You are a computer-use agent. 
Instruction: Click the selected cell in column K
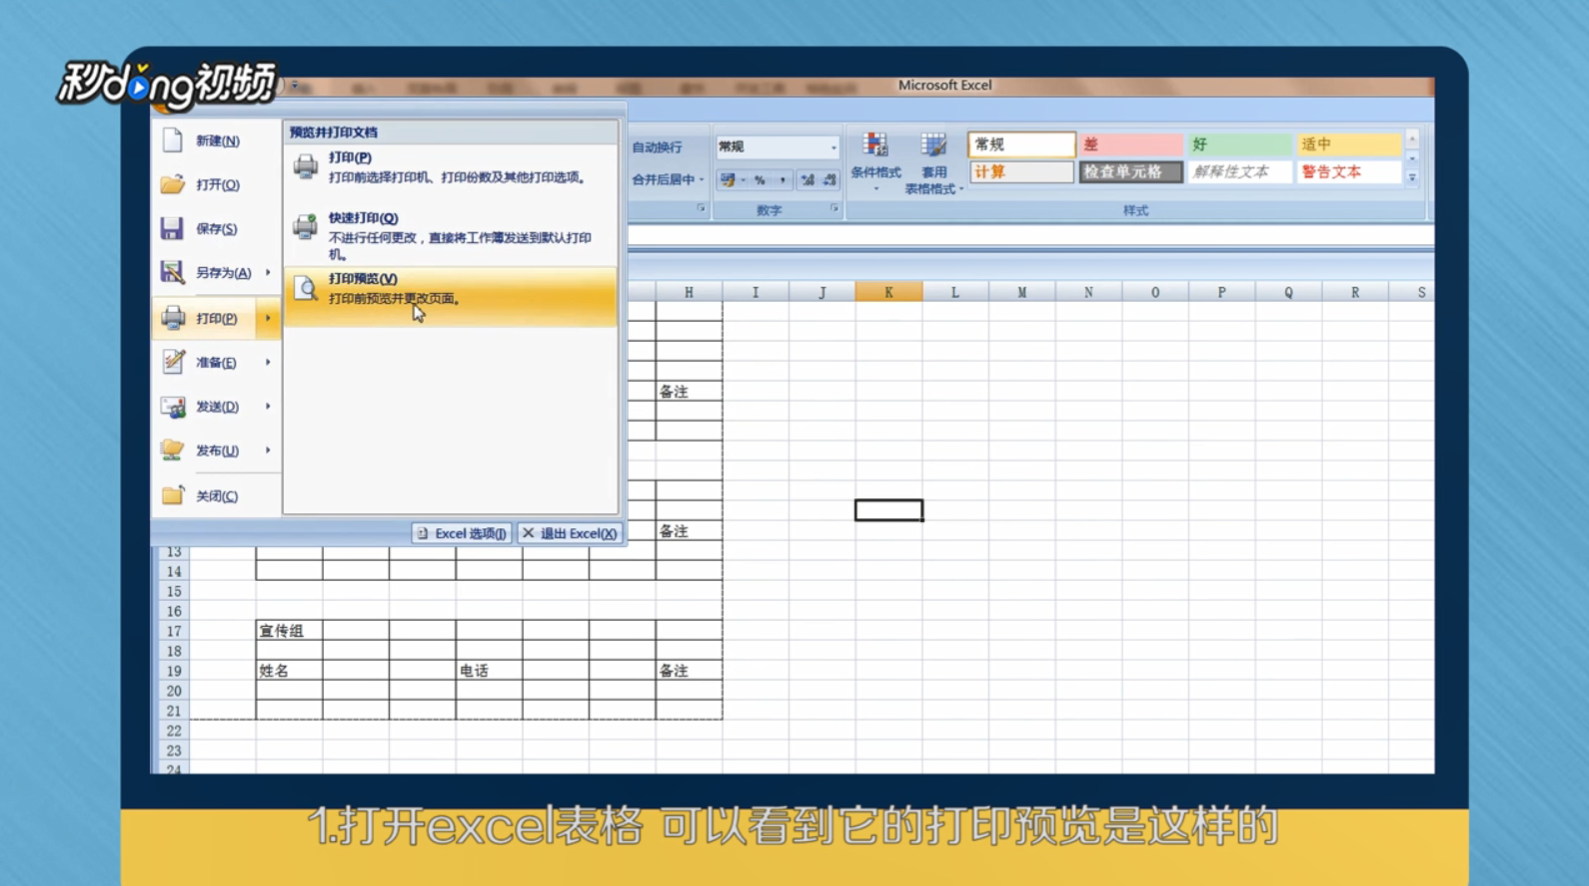888,510
